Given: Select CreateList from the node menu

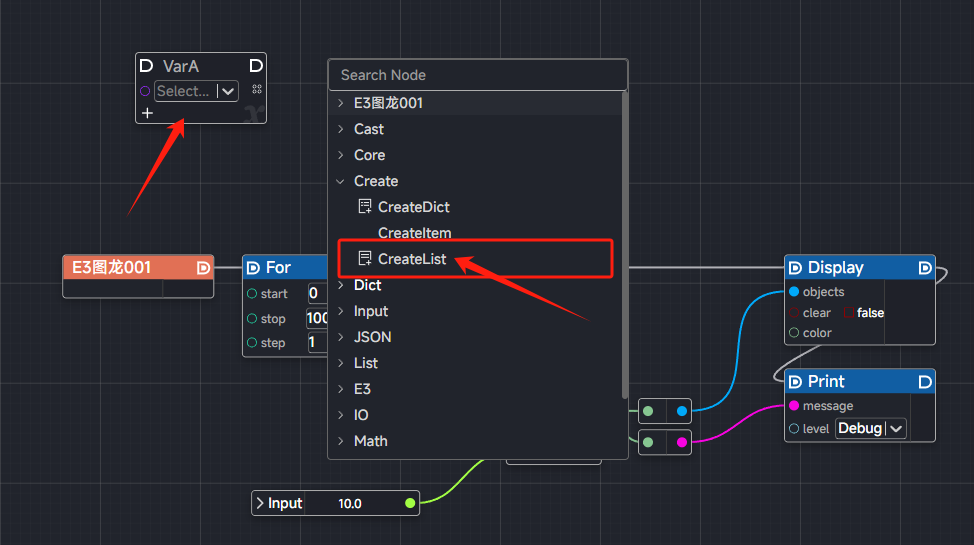Looking at the screenshot, I should point(414,259).
